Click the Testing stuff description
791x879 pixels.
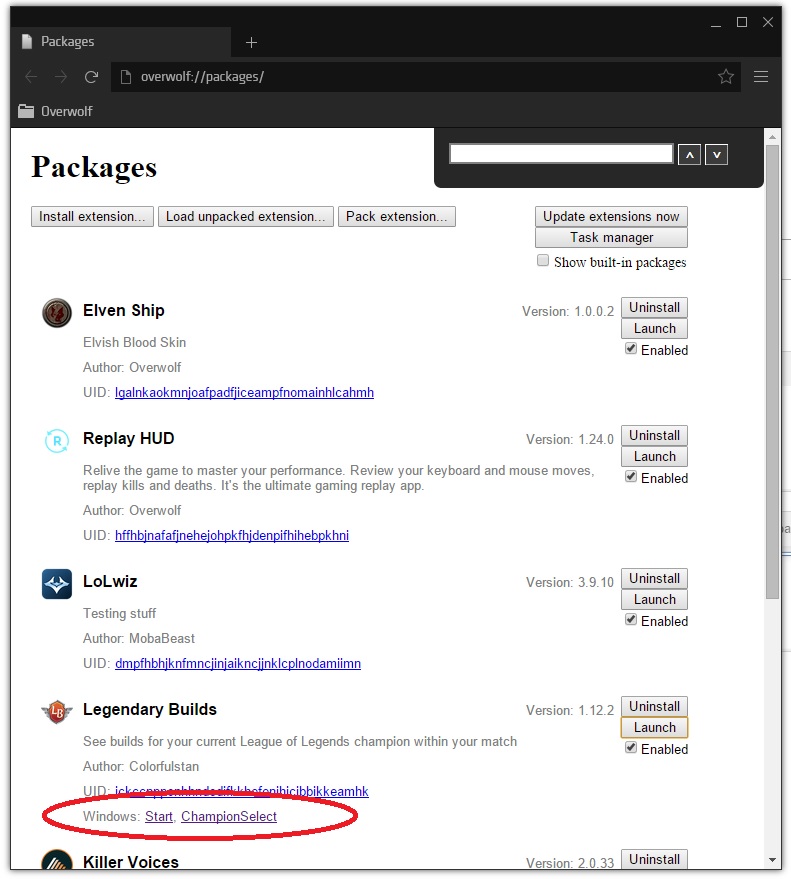click(119, 614)
